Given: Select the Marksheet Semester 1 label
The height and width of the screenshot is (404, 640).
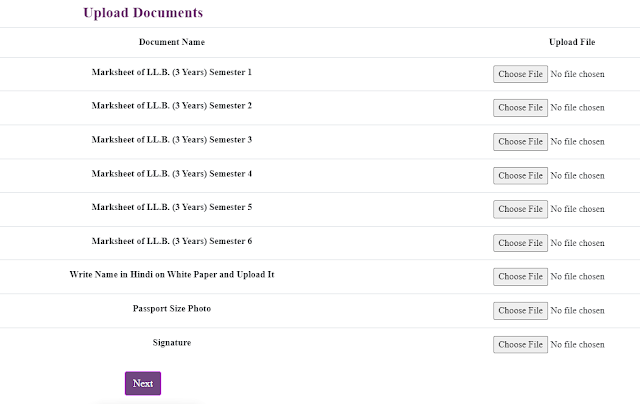Looking at the screenshot, I should pos(171,72).
